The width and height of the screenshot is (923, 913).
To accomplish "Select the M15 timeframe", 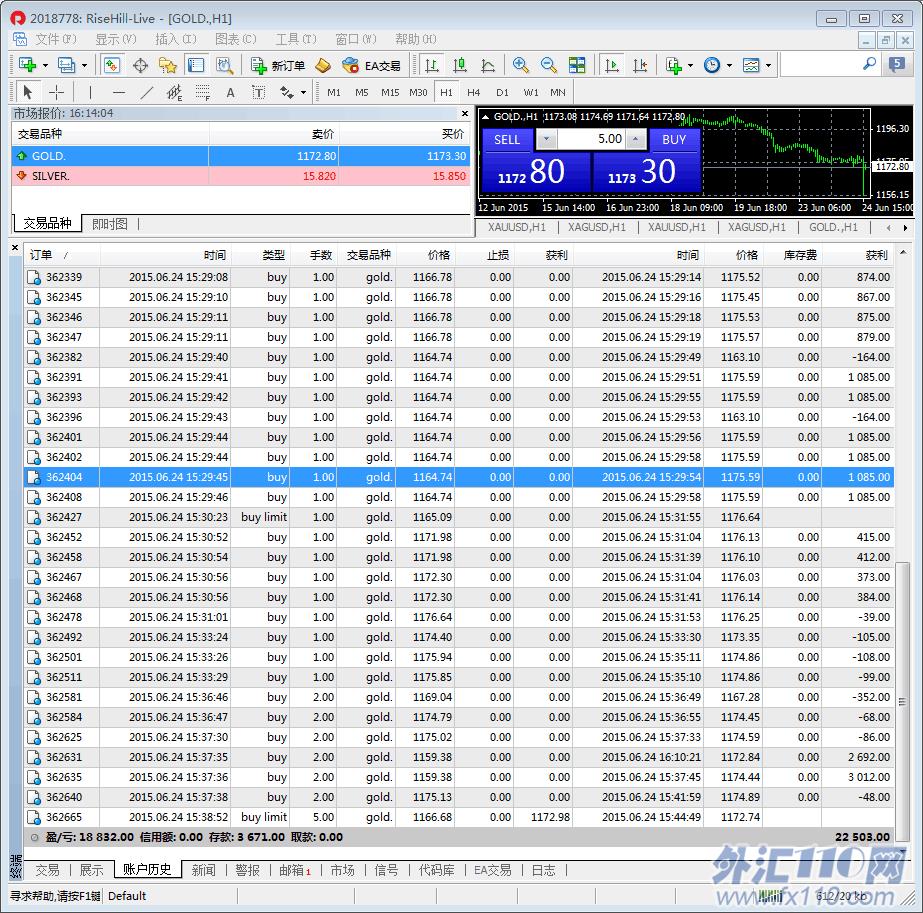I will click(390, 92).
